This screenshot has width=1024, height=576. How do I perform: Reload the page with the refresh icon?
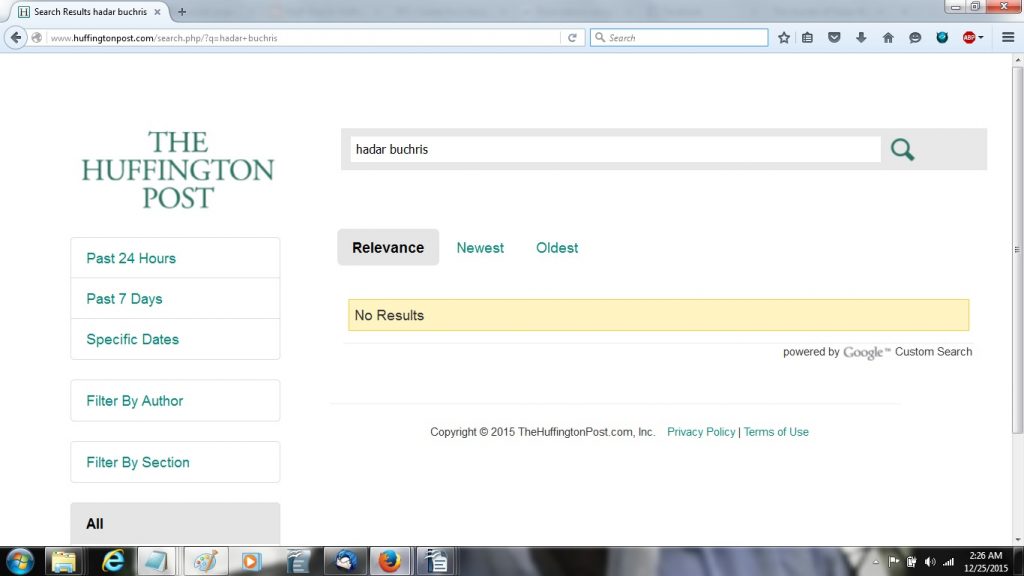572,38
